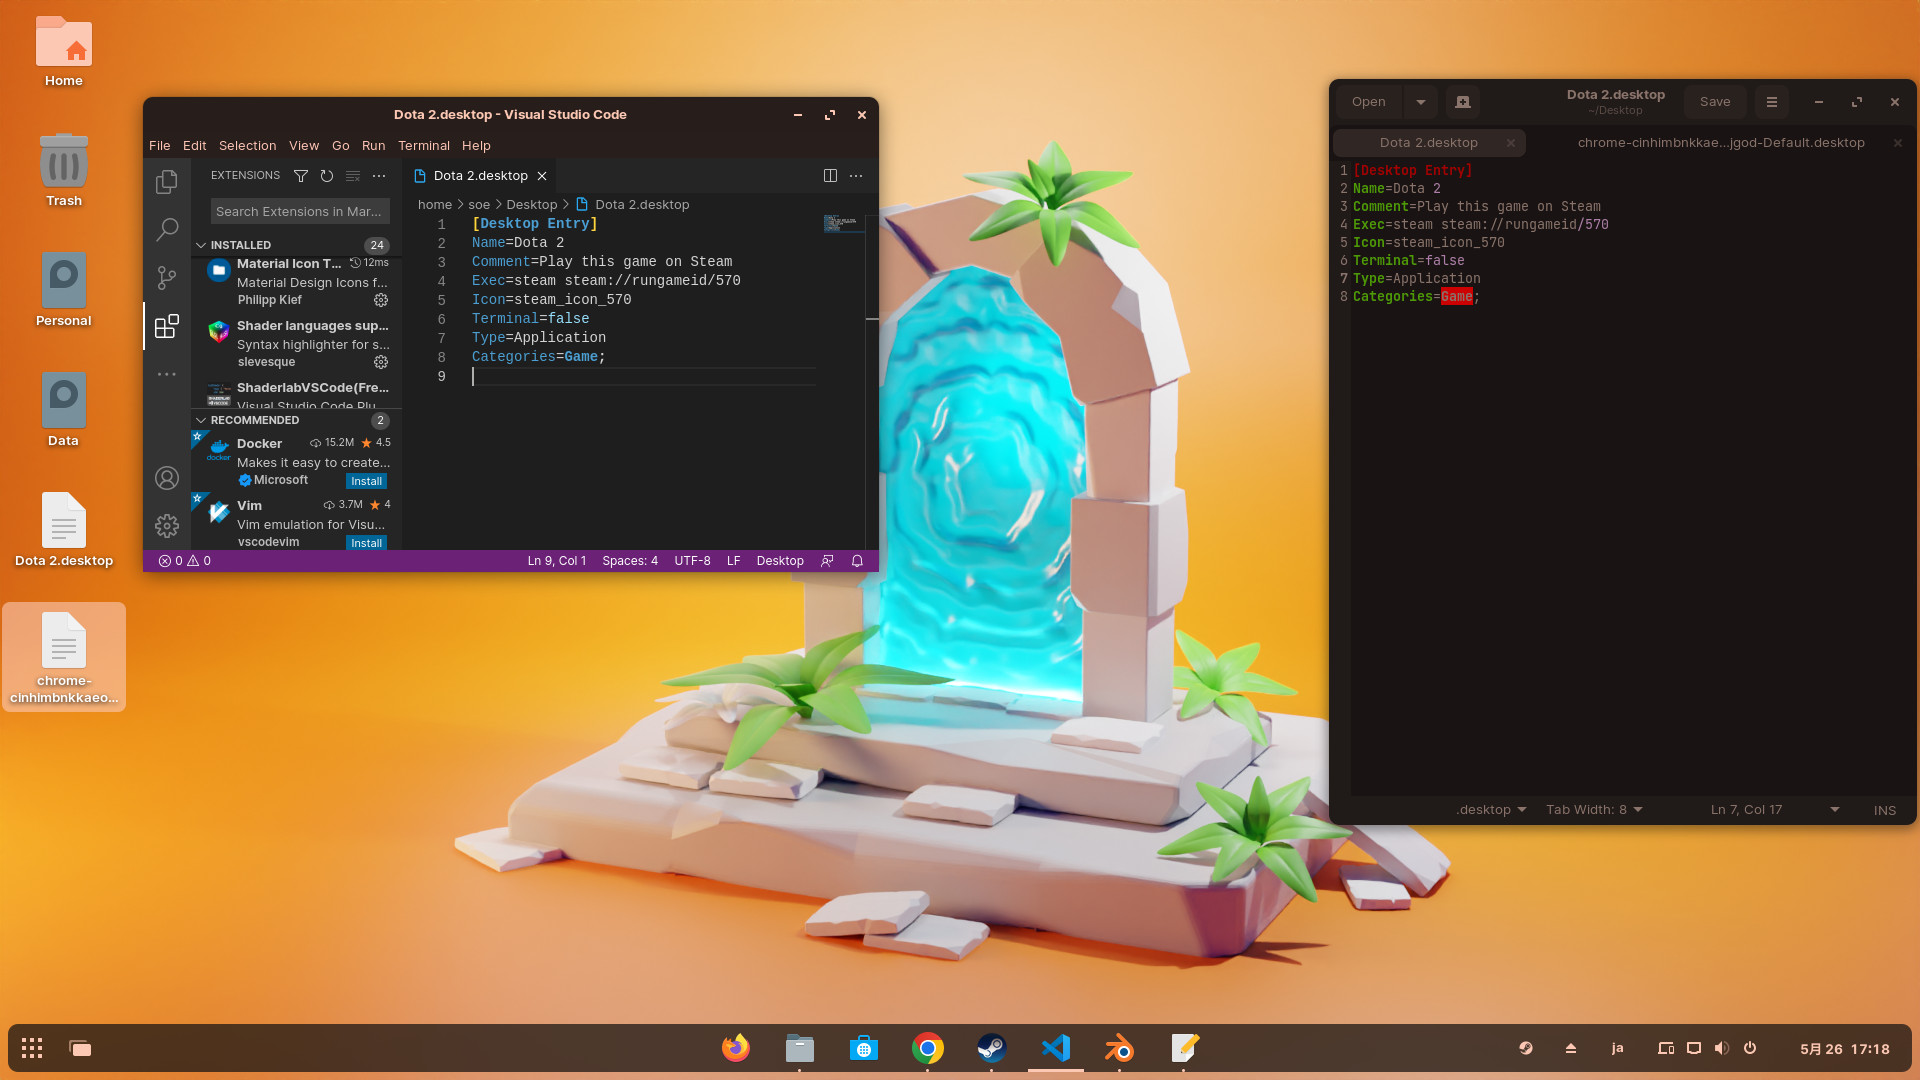Viewport: 1920px width, 1080px height.
Task: Open clock showing 5月 26 17:18
Action: point(1844,1049)
